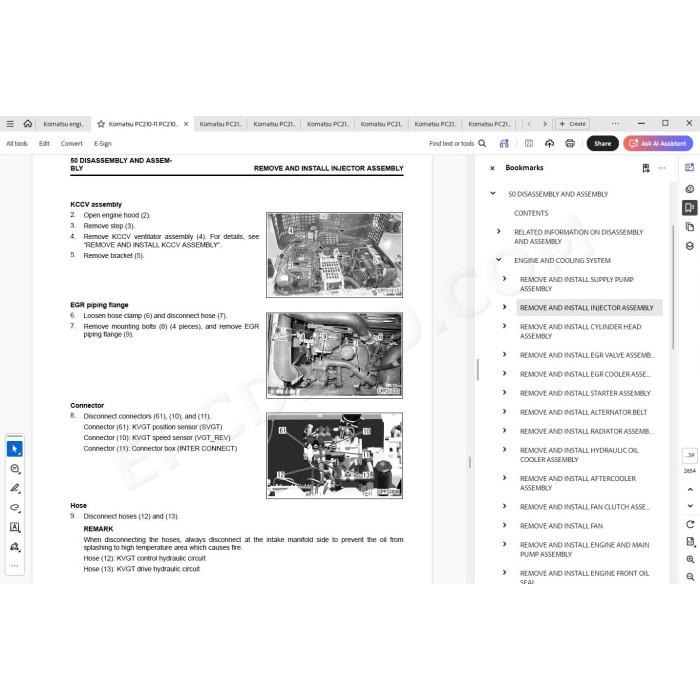Click the upload to cloud icon
Screen dimensions: 700x700
pos(550,143)
